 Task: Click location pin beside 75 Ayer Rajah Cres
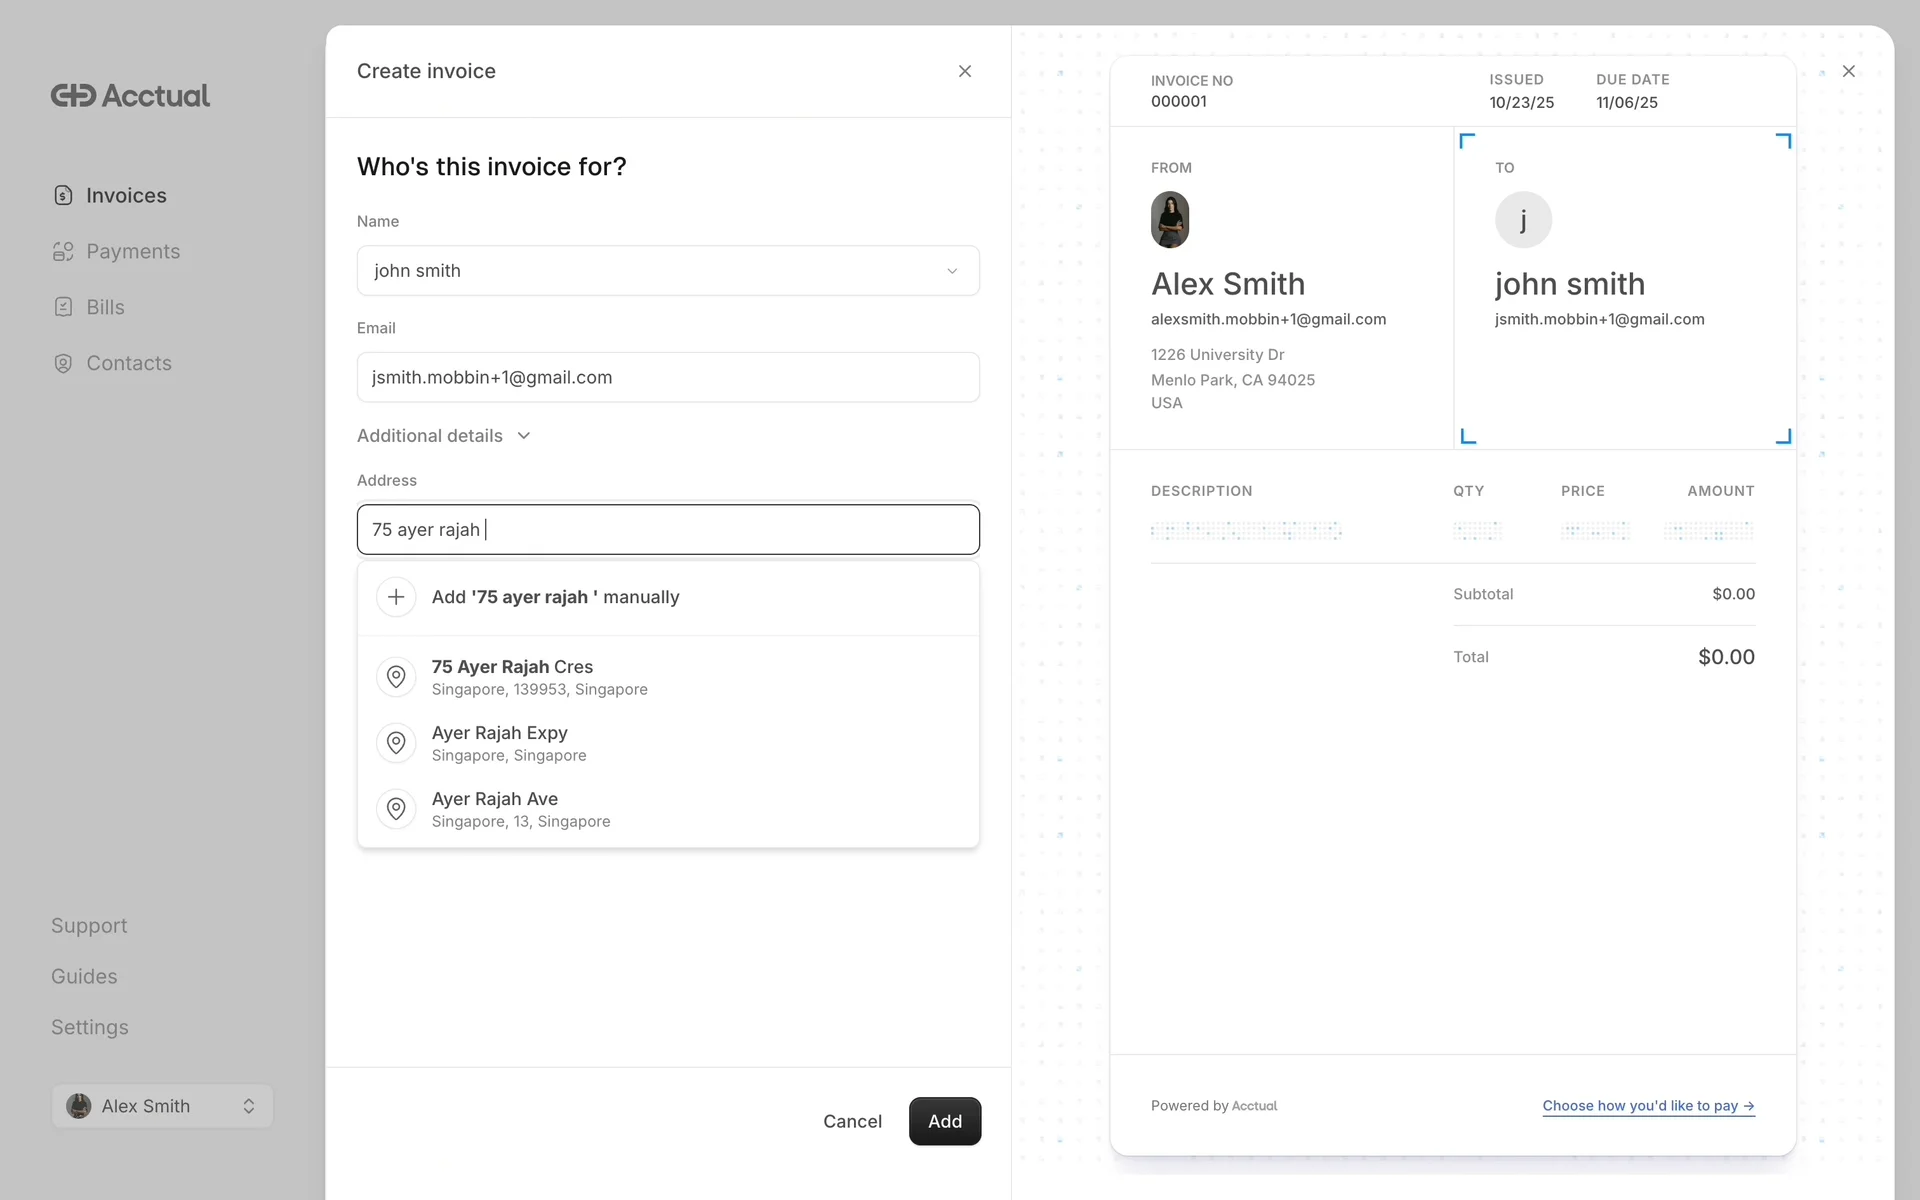tap(396, 677)
